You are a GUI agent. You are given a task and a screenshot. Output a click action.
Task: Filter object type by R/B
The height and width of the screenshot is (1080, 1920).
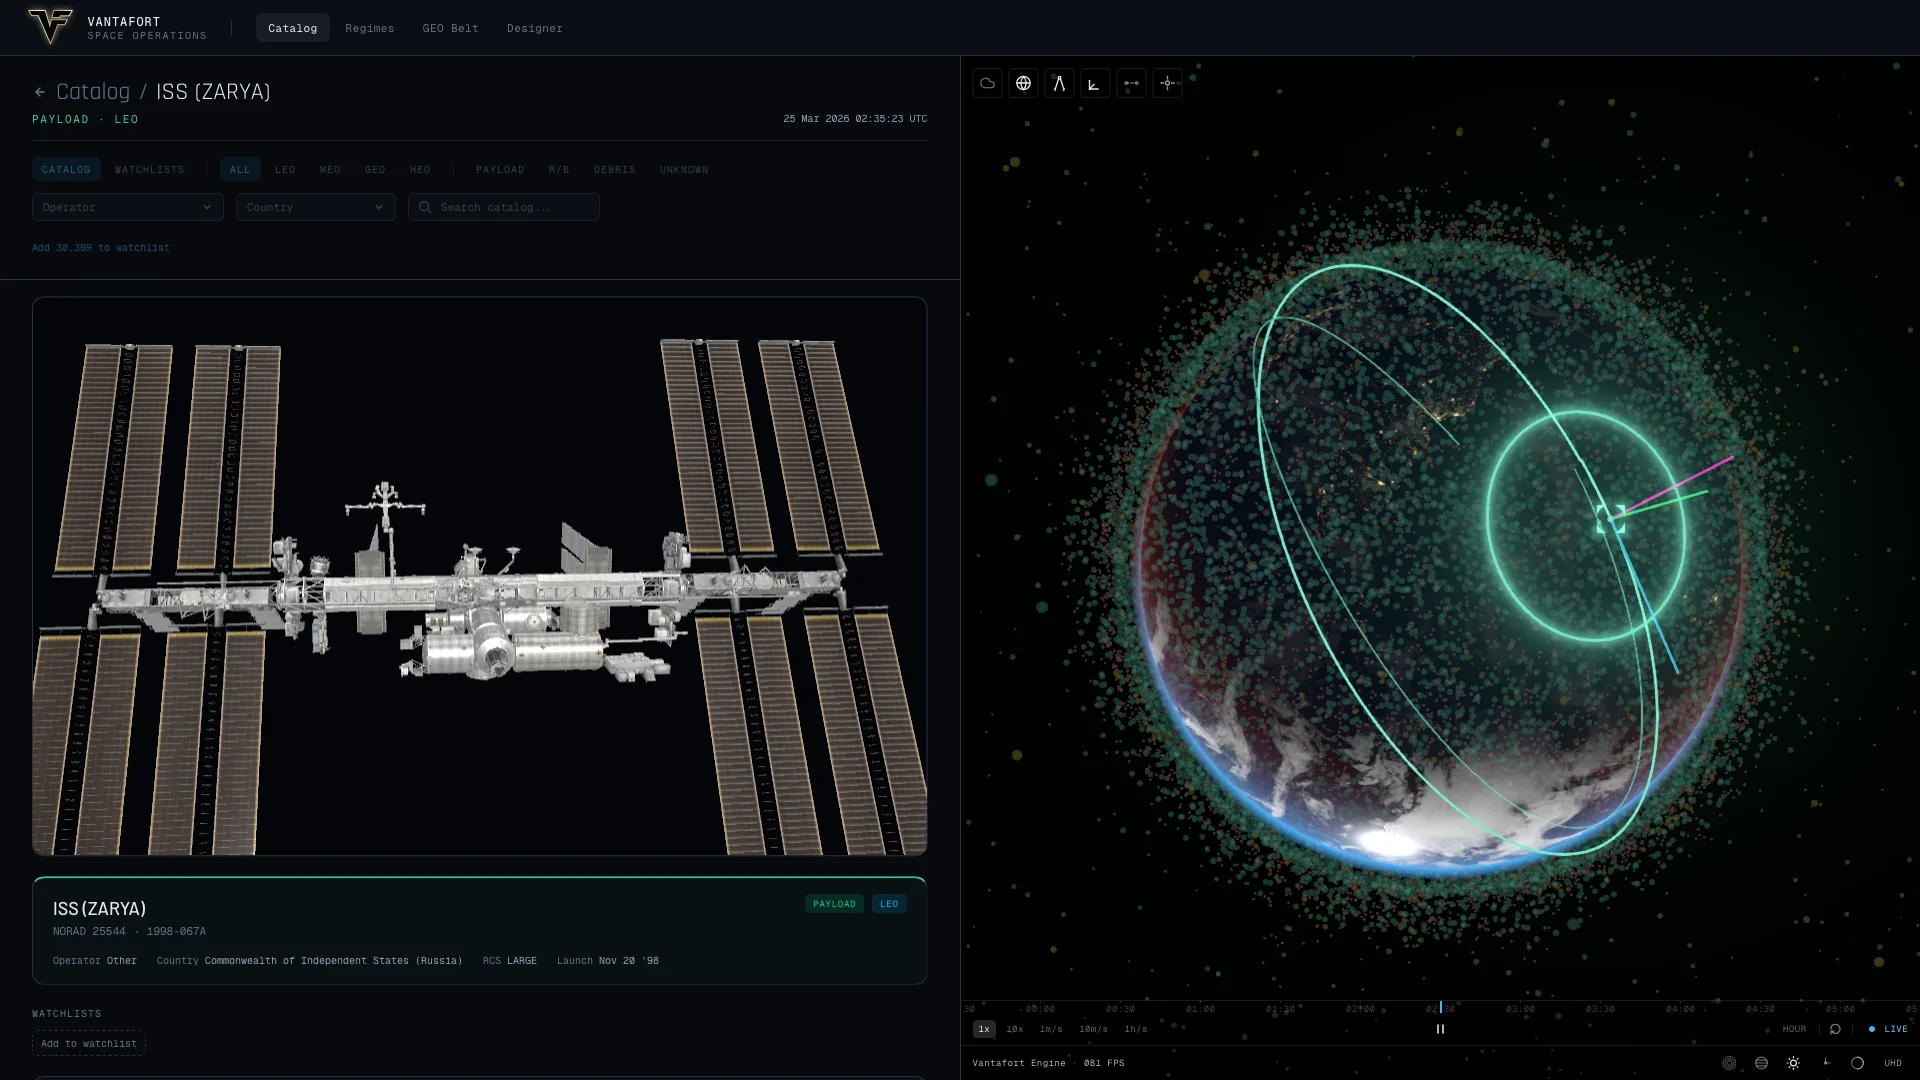pos(559,169)
